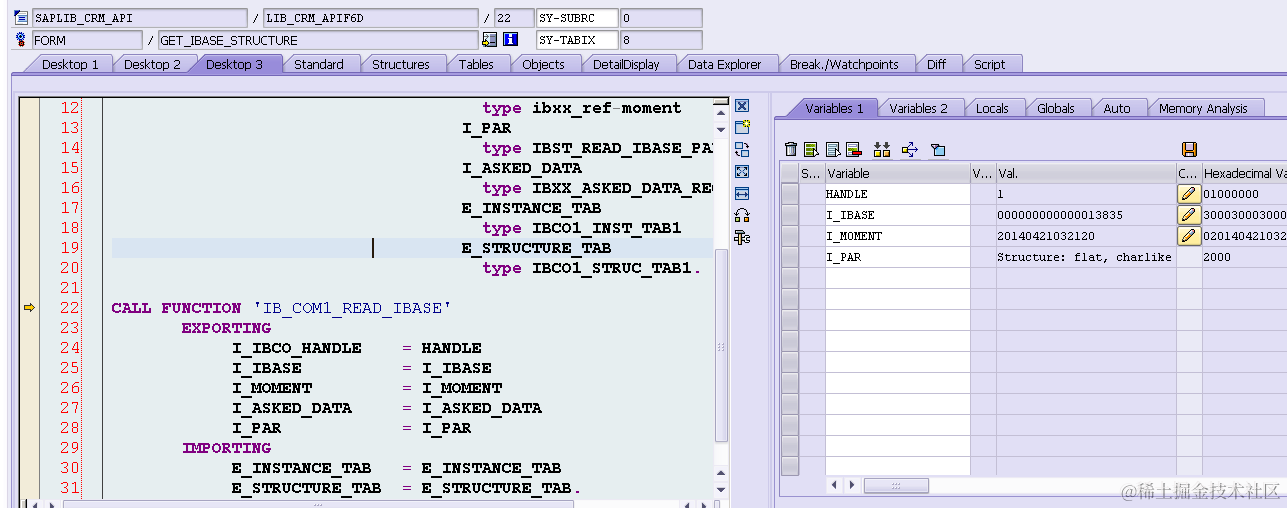Click the row selector for HANDLE row
This screenshot has width=1287, height=508.
(790, 194)
